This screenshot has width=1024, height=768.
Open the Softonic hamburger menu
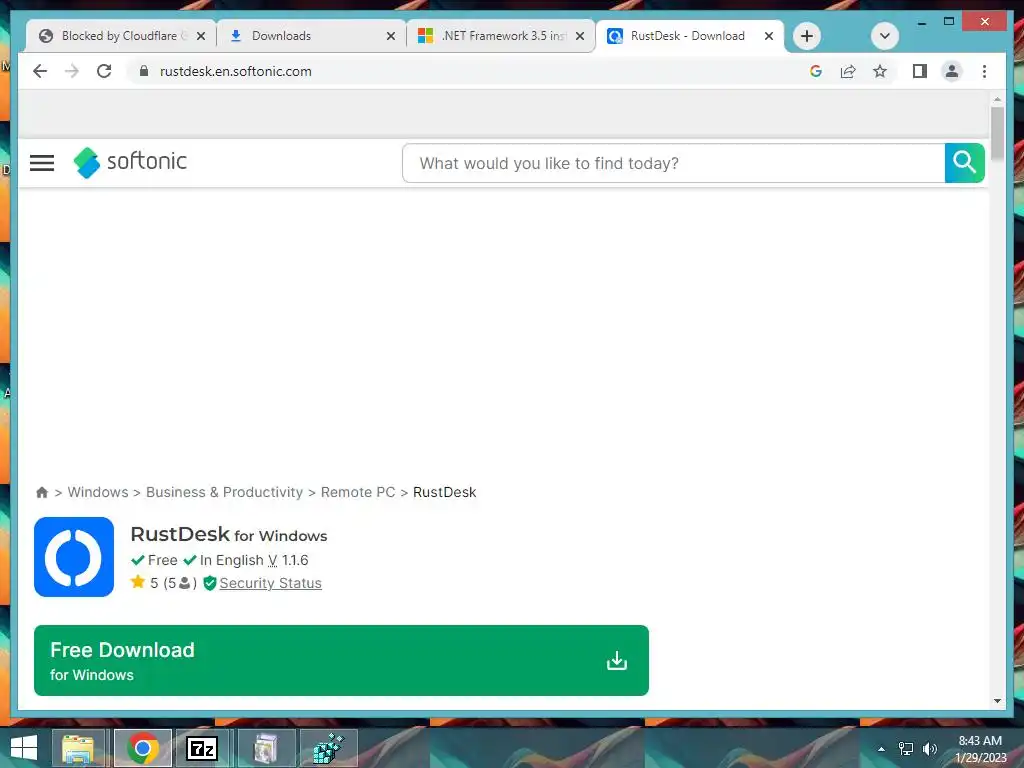click(42, 163)
